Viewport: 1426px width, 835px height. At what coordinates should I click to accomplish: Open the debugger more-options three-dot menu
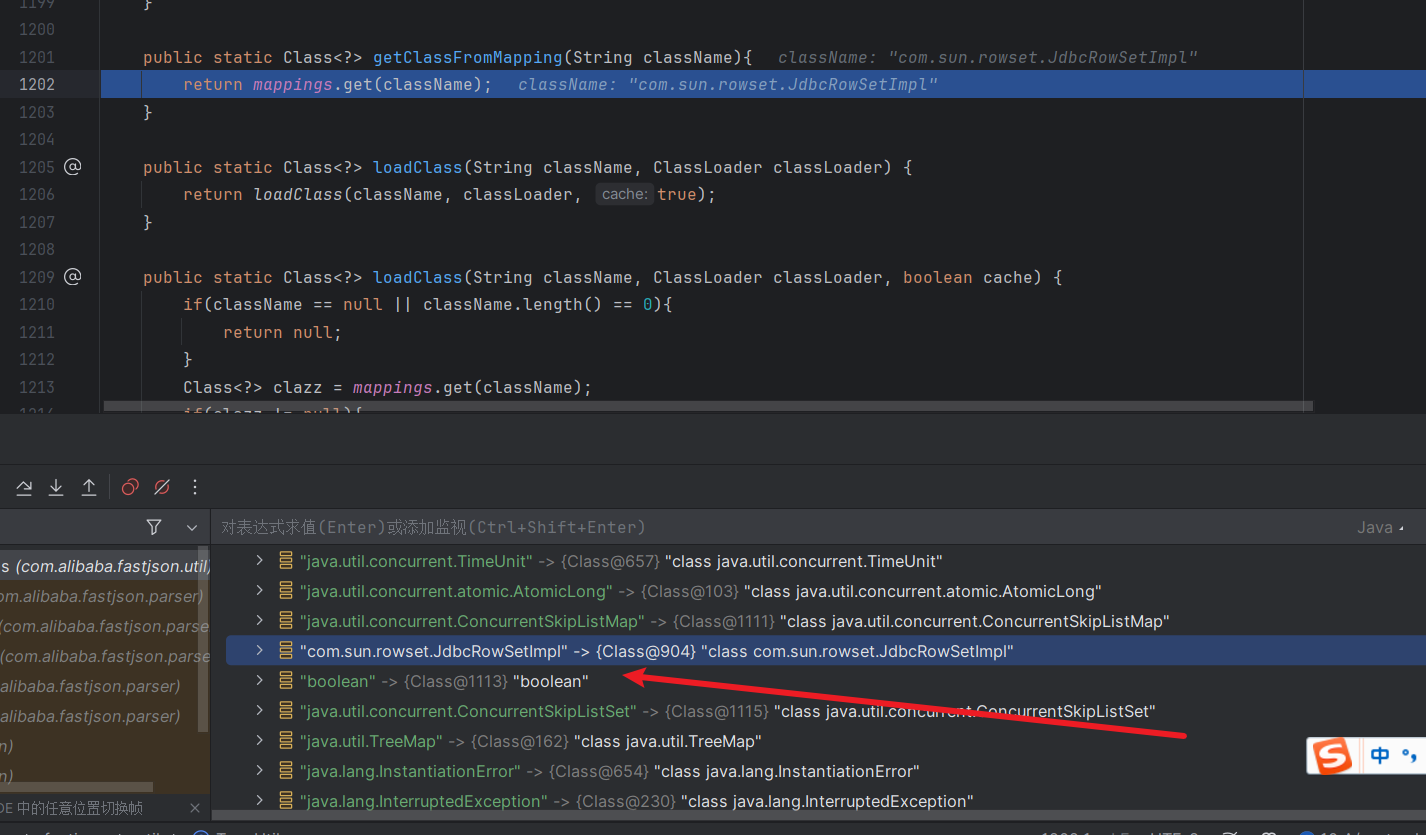(195, 487)
